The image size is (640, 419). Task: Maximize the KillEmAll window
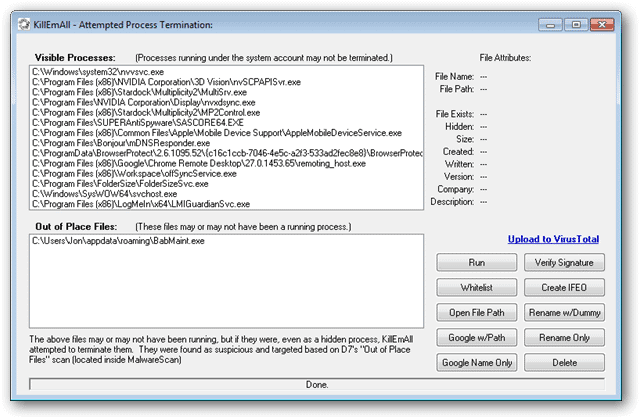[x=576, y=25]
